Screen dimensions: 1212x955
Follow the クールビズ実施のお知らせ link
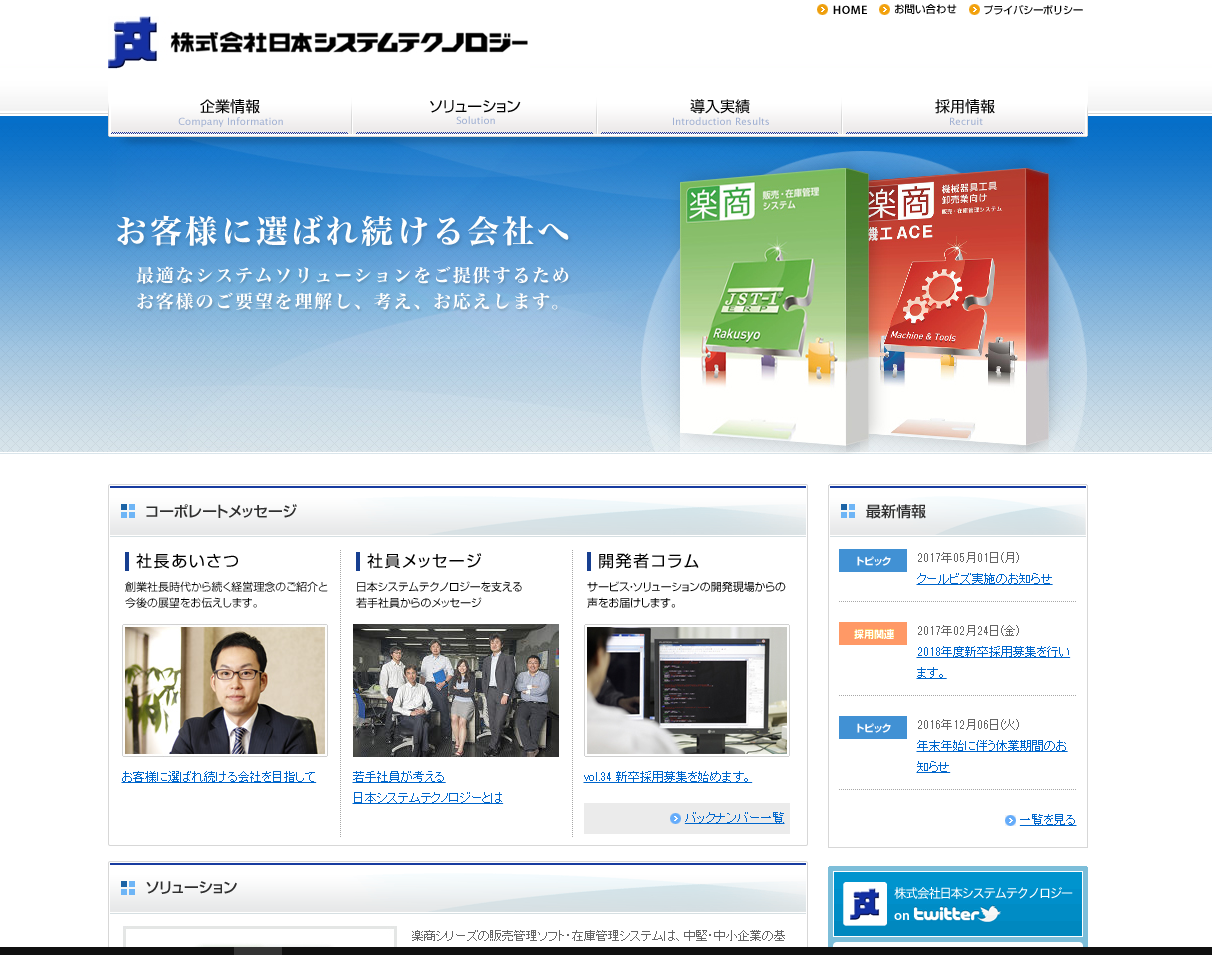(x=985, y=579)
